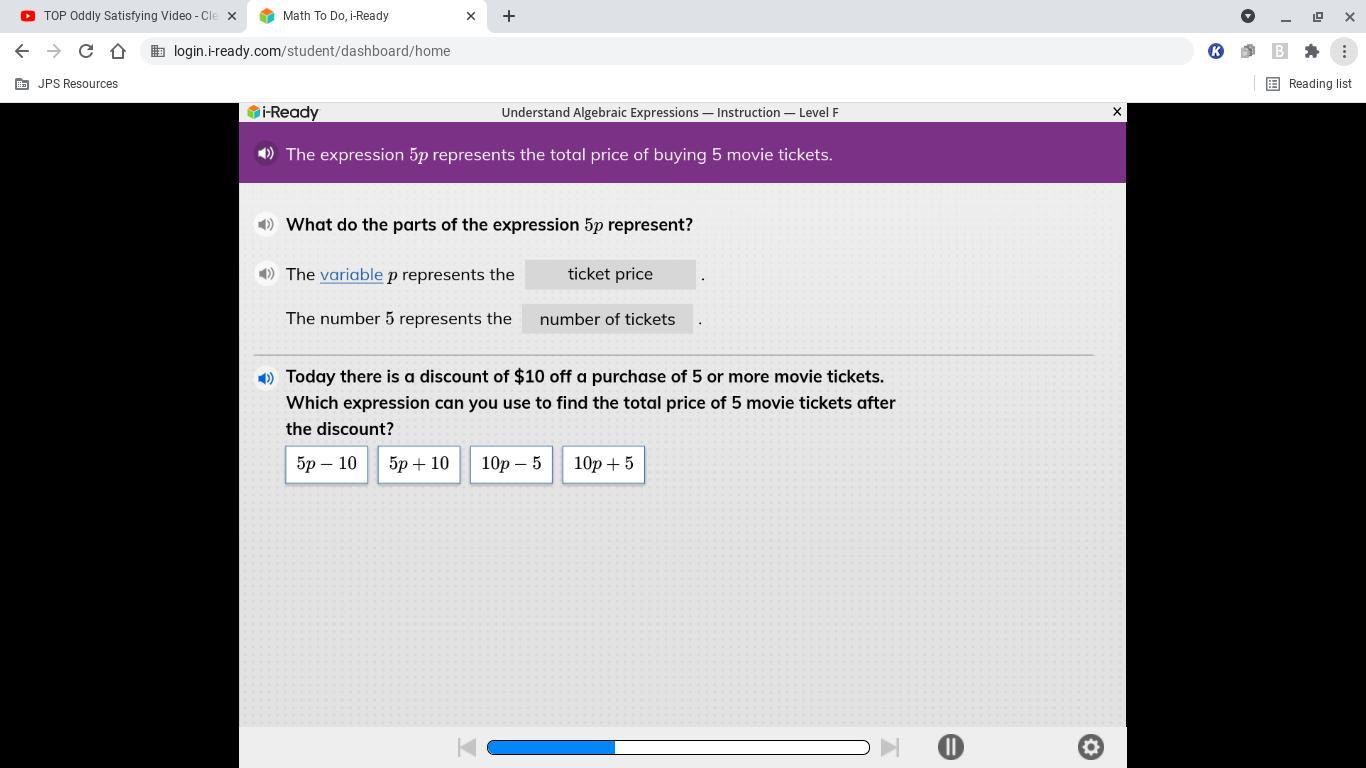Screen dimensions: 1366x768
Task: Click the gray overlapping-squares extension icon
Action: click(1248, 51)
